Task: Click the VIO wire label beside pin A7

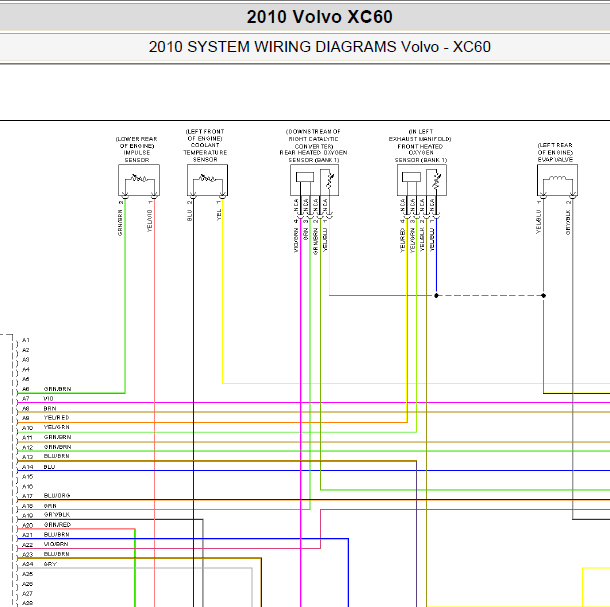Action: (48, 398)
